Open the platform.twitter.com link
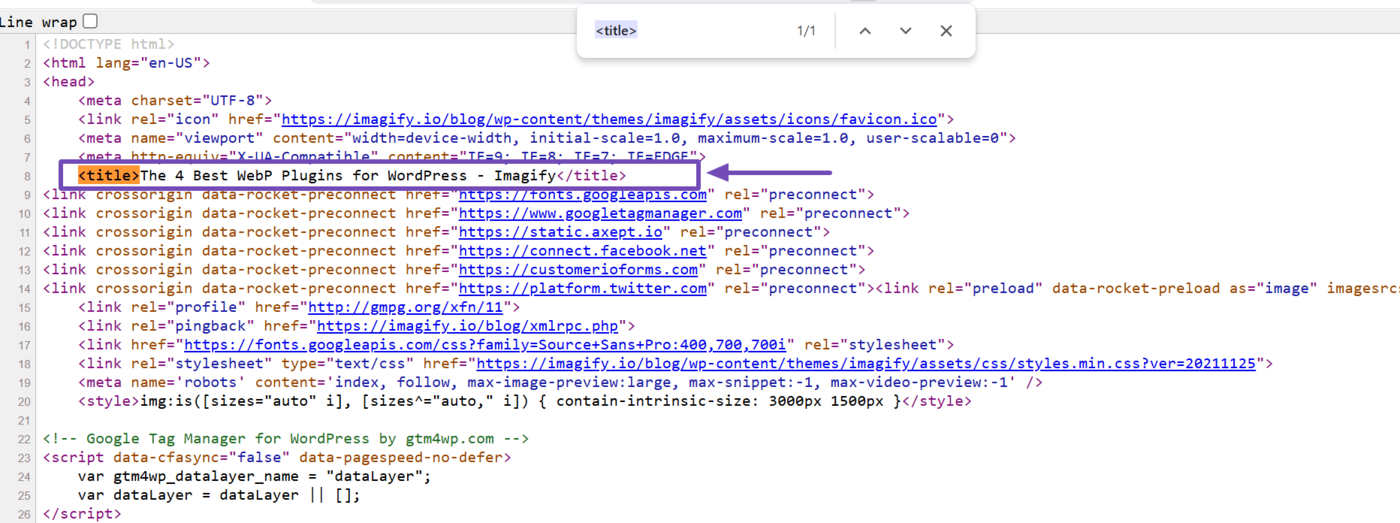Image resolution: width=1400 pixels, height=523 pixels. (582, 289)
